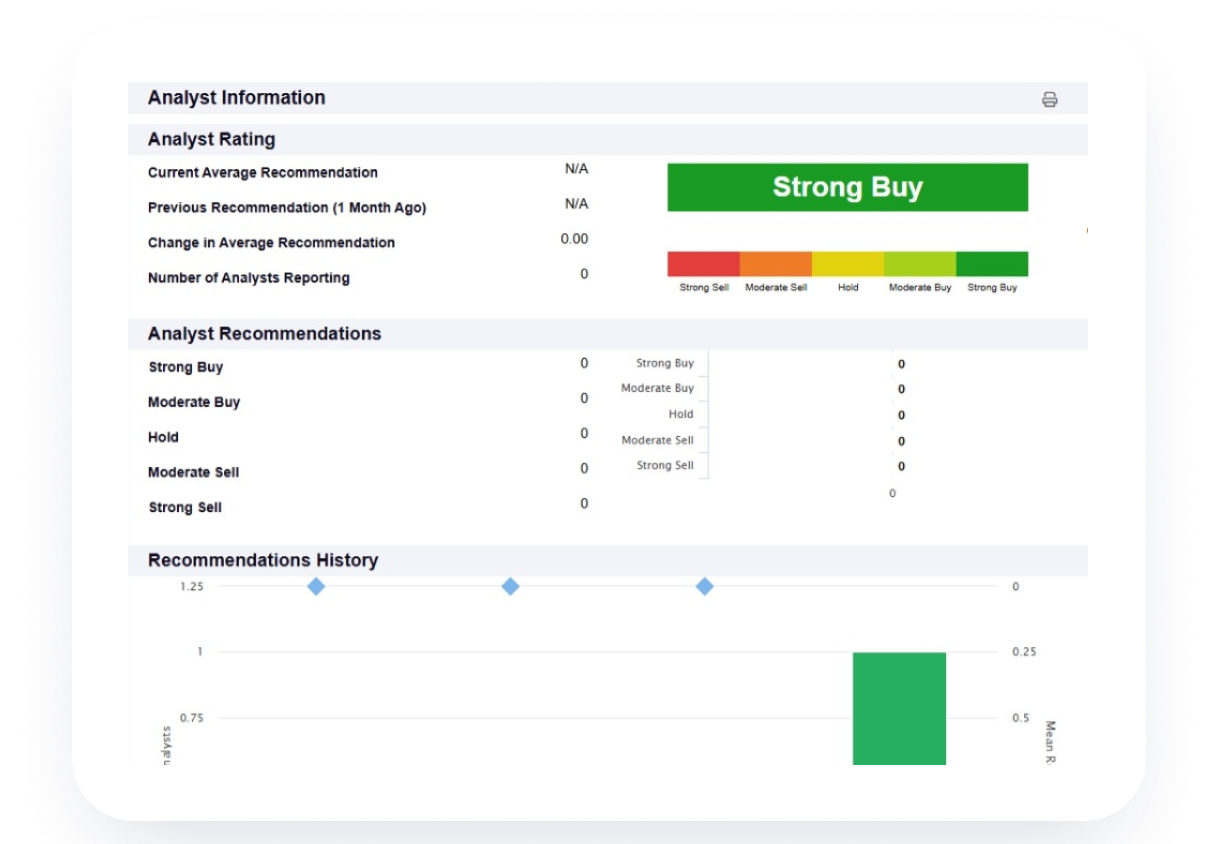
Task: Click the orange Moderate Sell color segment
Action: (x=776, y=264)
